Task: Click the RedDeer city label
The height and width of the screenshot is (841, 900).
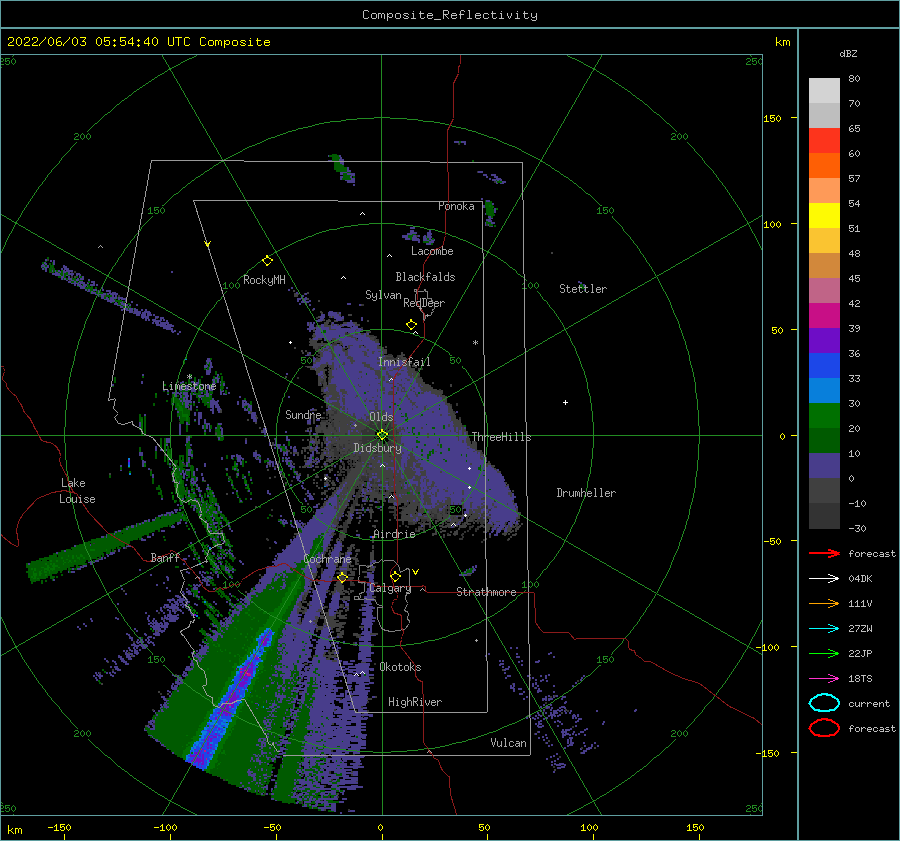Action: coord(424,303)
